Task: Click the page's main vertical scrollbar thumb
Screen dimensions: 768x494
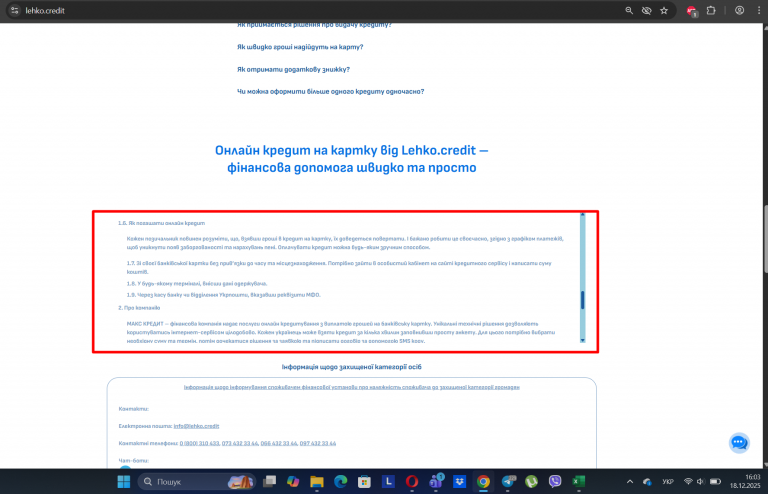Action: [765, 238]
